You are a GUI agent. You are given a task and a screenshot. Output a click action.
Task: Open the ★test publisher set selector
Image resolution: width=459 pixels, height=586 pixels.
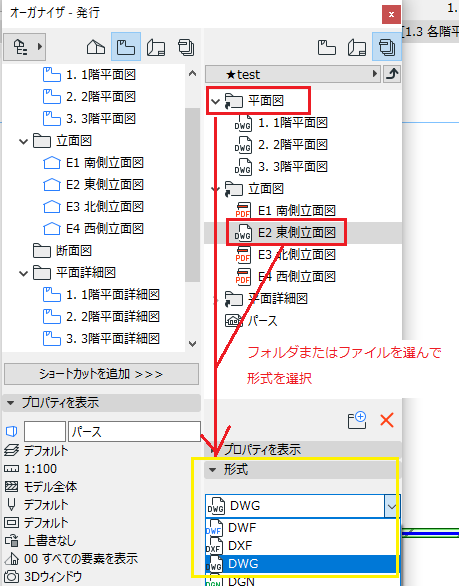pos(293,74)
